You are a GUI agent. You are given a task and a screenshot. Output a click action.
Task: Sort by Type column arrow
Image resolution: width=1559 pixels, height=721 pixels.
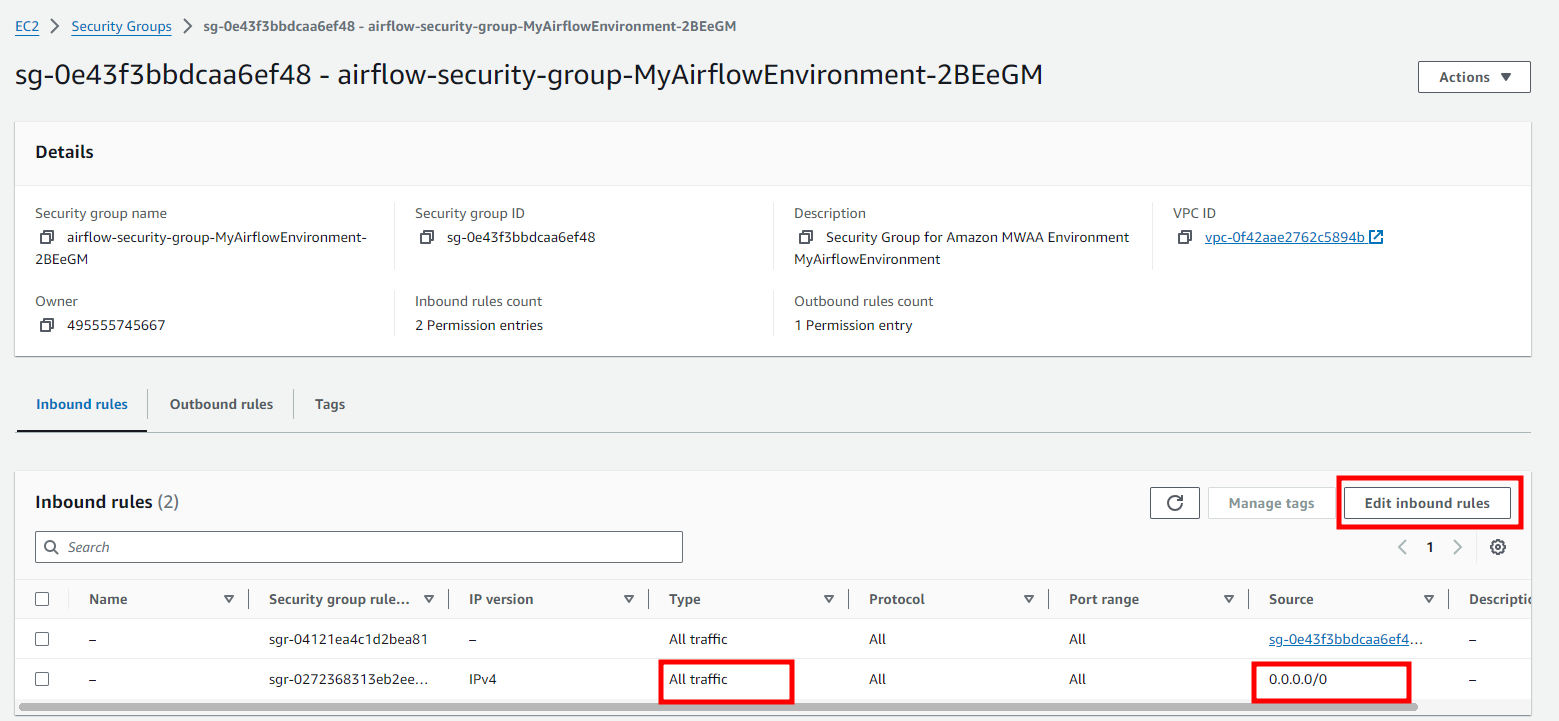pos(829,599)
